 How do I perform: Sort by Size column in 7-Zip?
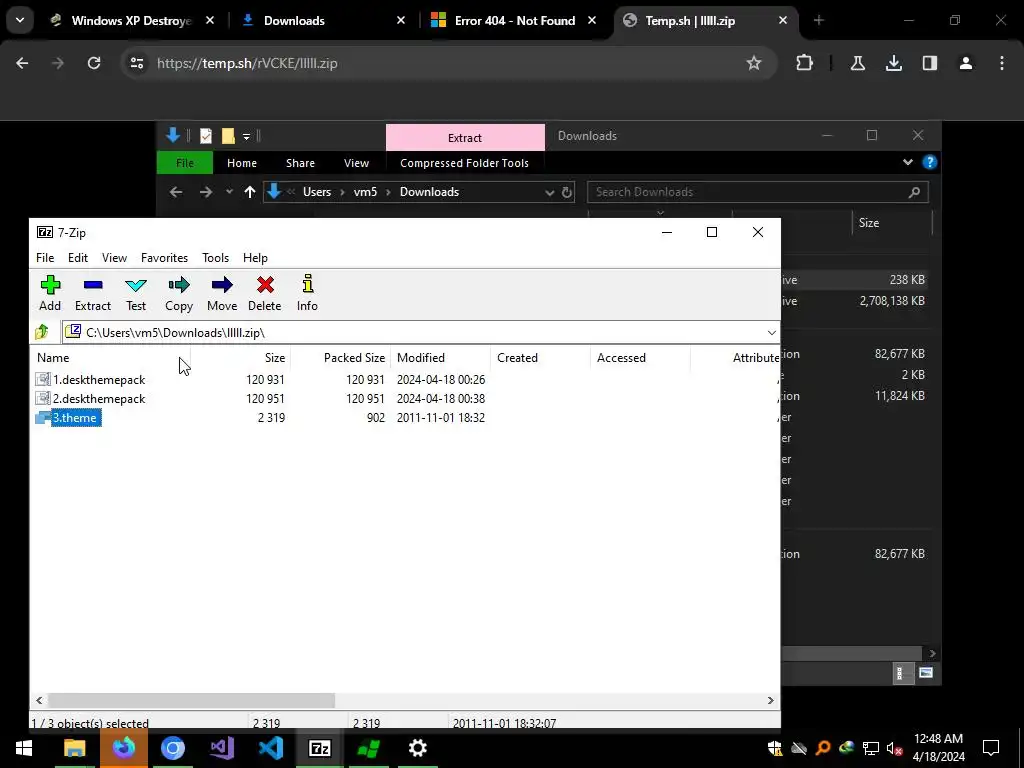pos(240,358)
